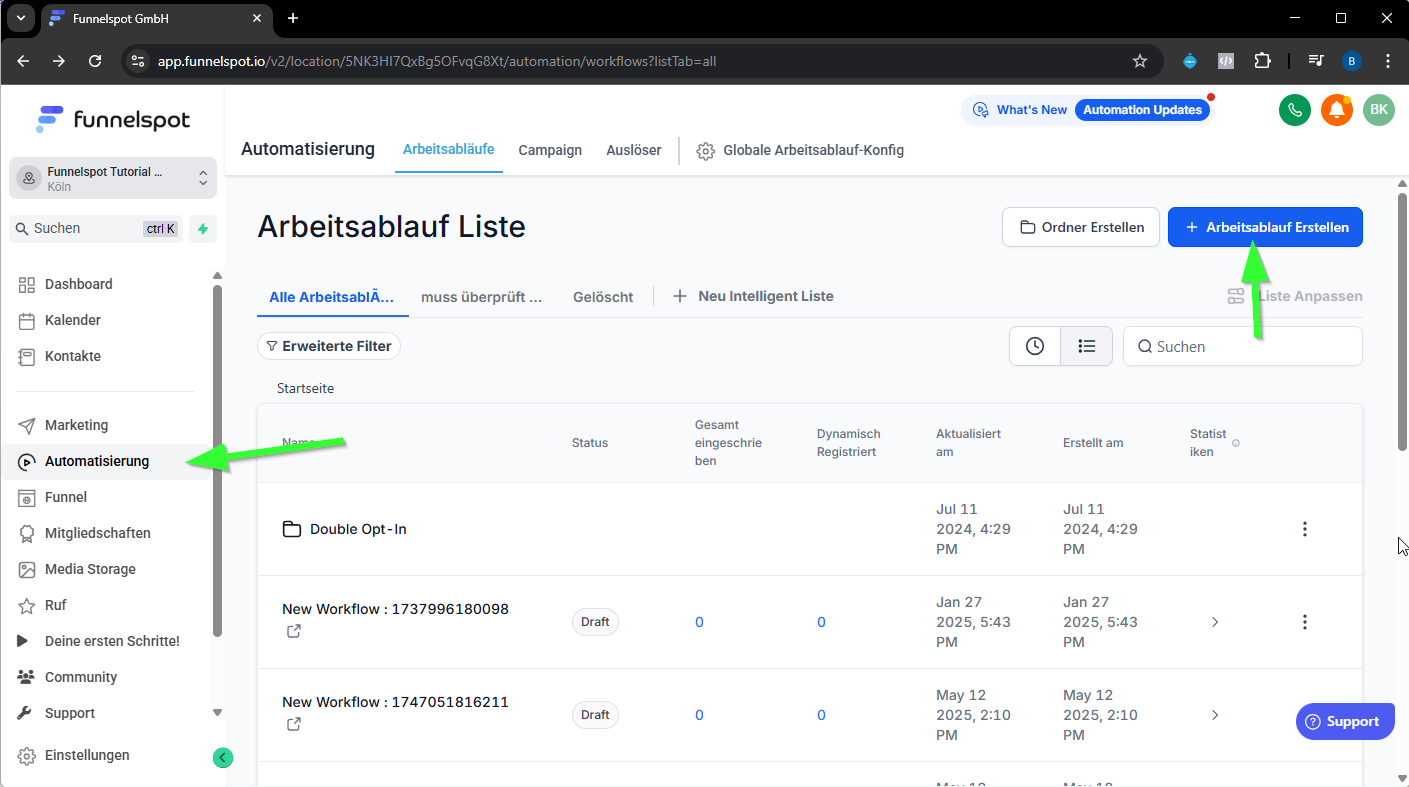Open Mitgliedschaften in the sidebar
The image size is (1409, 787).
(97, 533)
